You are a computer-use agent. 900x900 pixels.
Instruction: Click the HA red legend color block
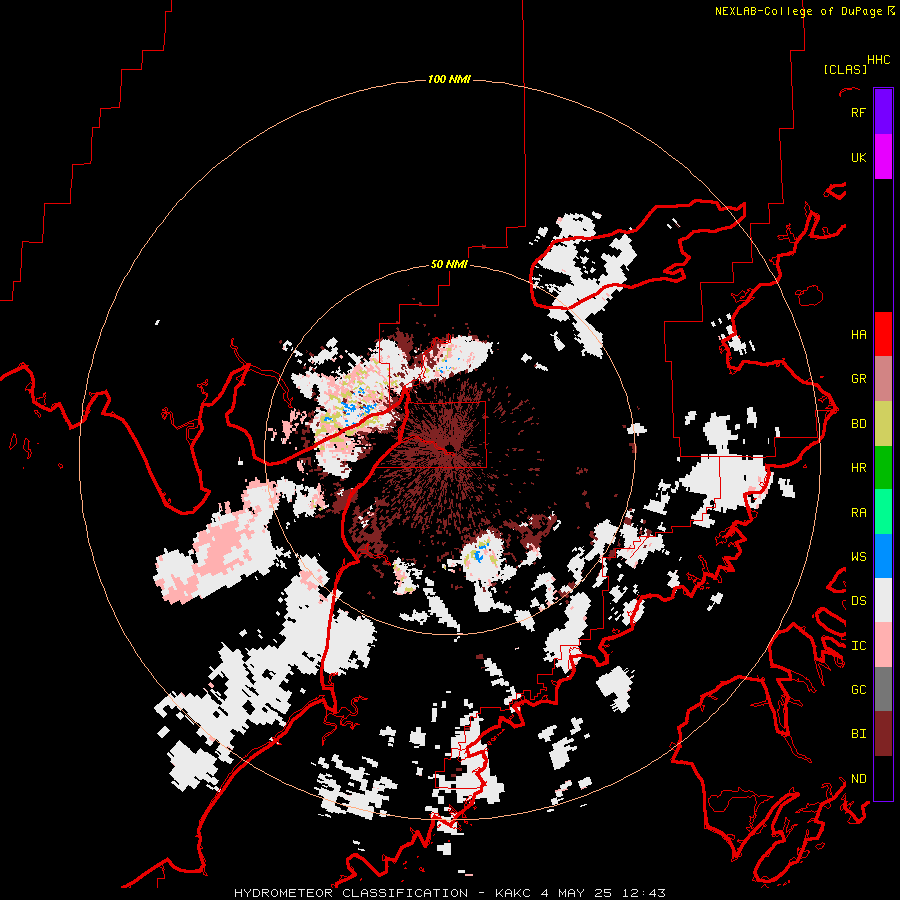tap(883, 334)
